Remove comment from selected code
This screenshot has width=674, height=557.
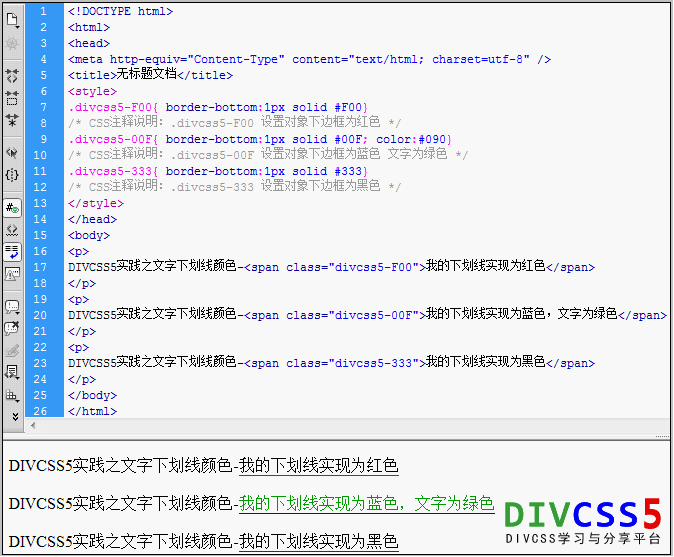12,328
